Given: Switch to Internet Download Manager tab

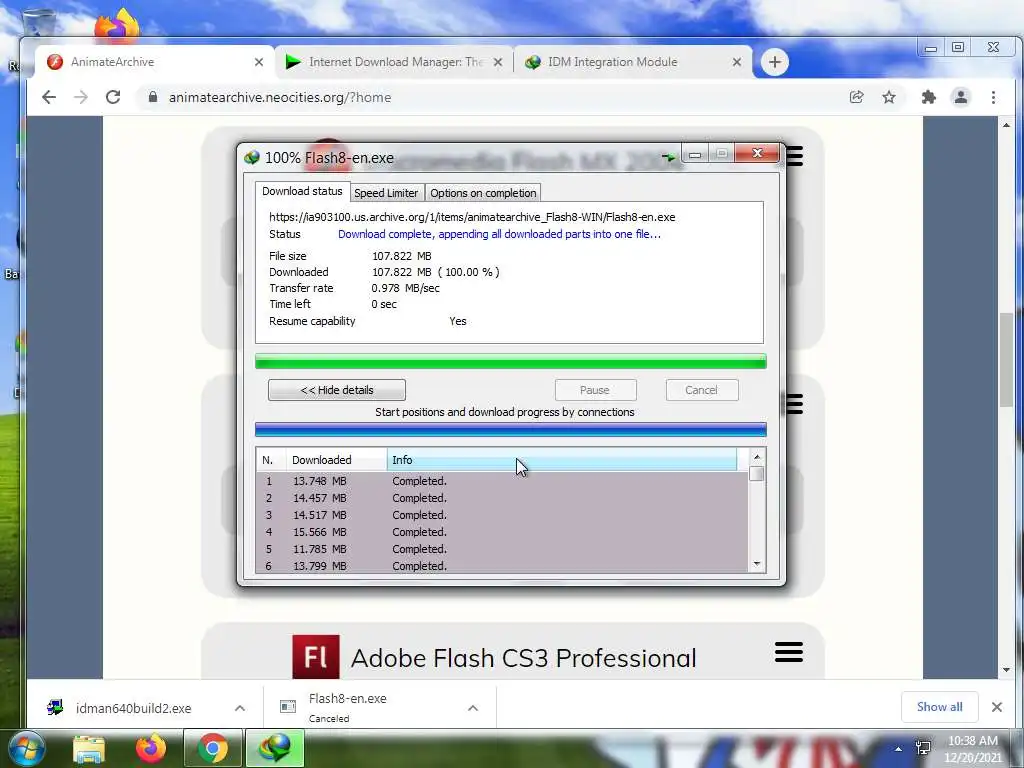Looking at the screenshot, I should (x=394, y=62).
